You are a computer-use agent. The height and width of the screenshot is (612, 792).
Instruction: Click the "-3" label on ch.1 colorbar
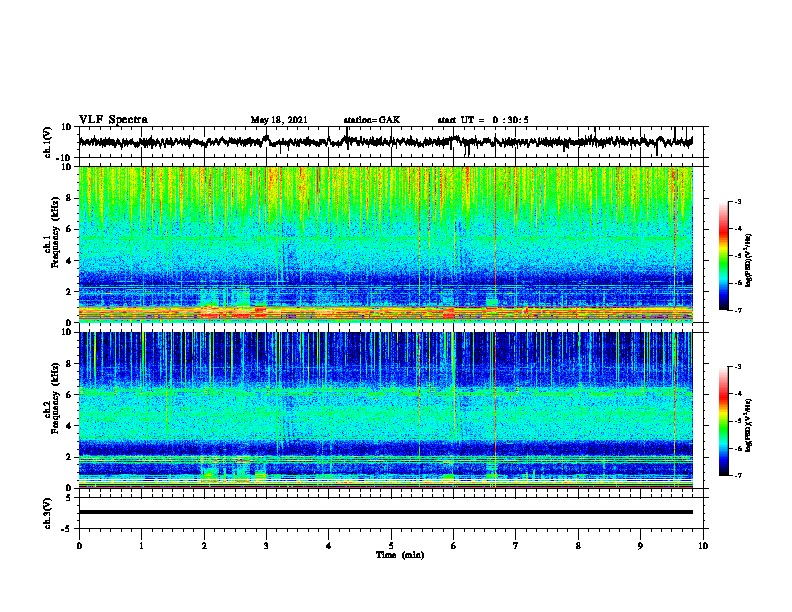(737, 202)
